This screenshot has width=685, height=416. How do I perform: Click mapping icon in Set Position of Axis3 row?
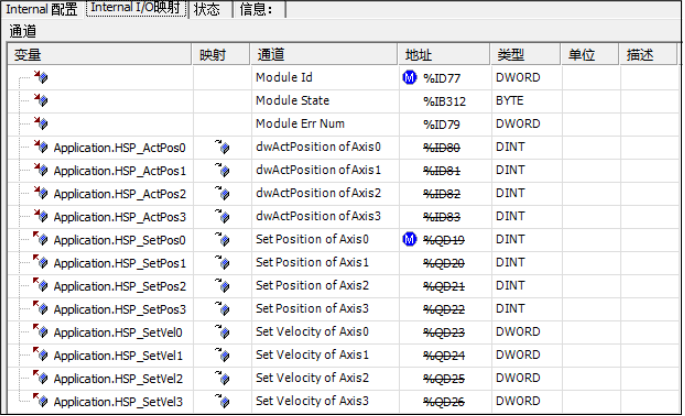point(222,309)
